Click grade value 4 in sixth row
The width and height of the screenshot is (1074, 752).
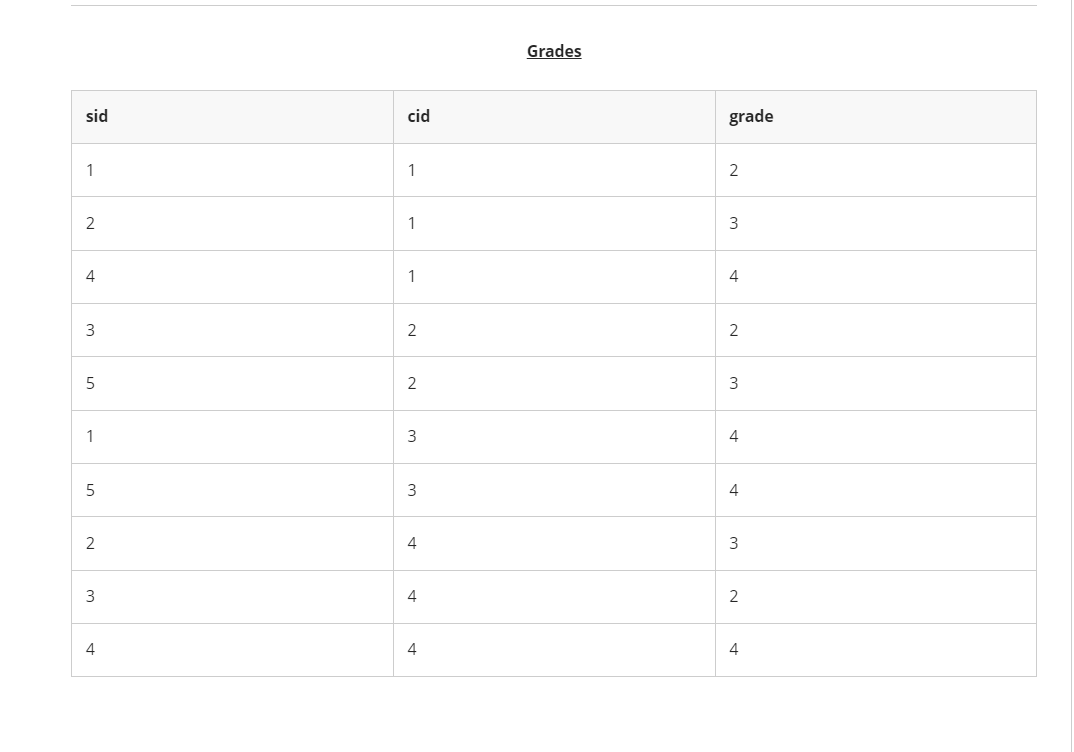click(x=734, y=436)
